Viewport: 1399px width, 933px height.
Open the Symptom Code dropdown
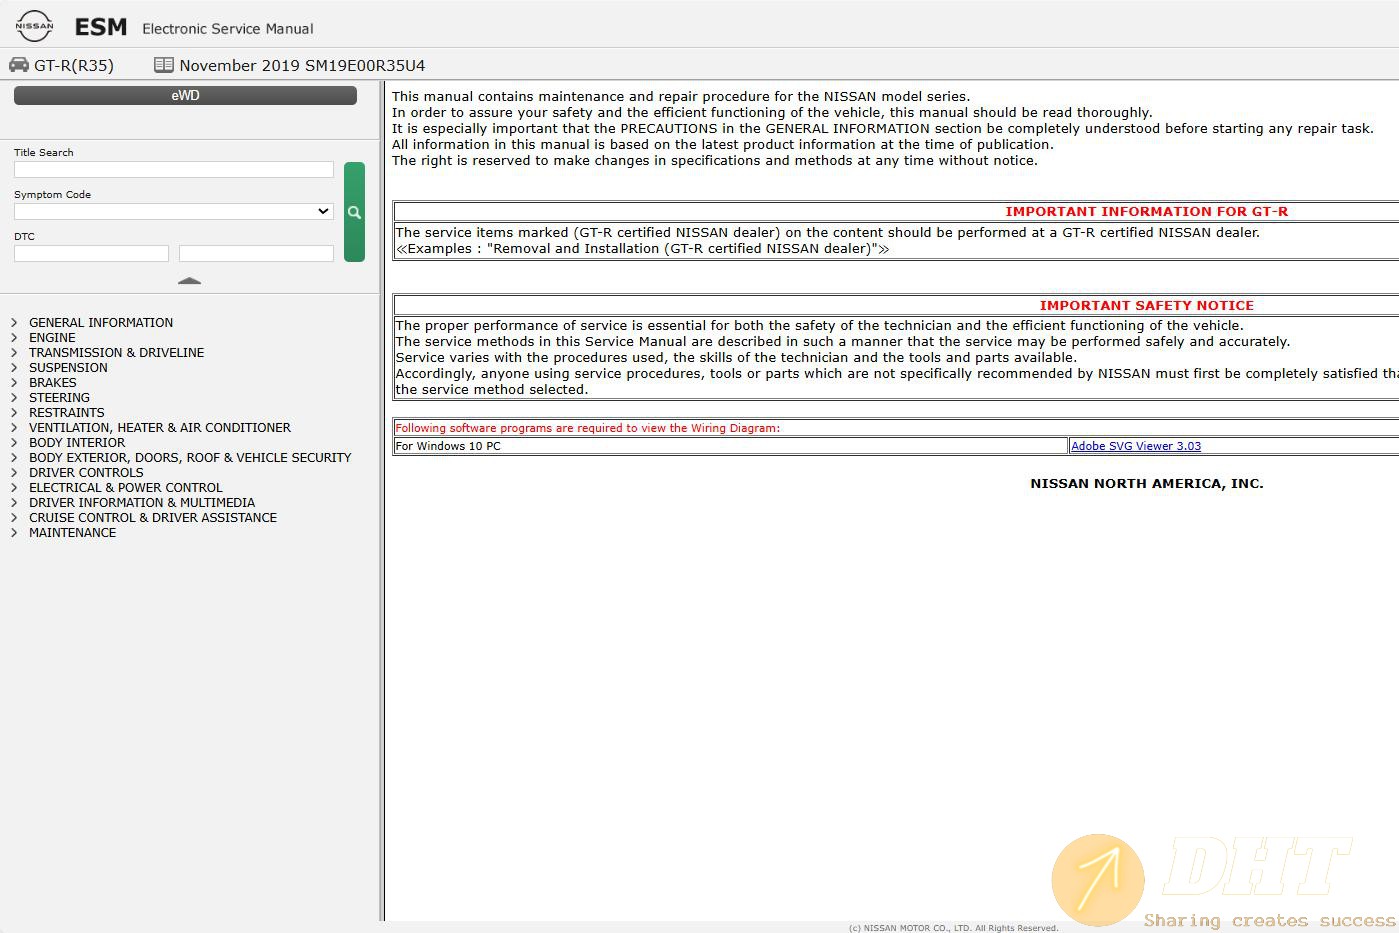point(174,211)
